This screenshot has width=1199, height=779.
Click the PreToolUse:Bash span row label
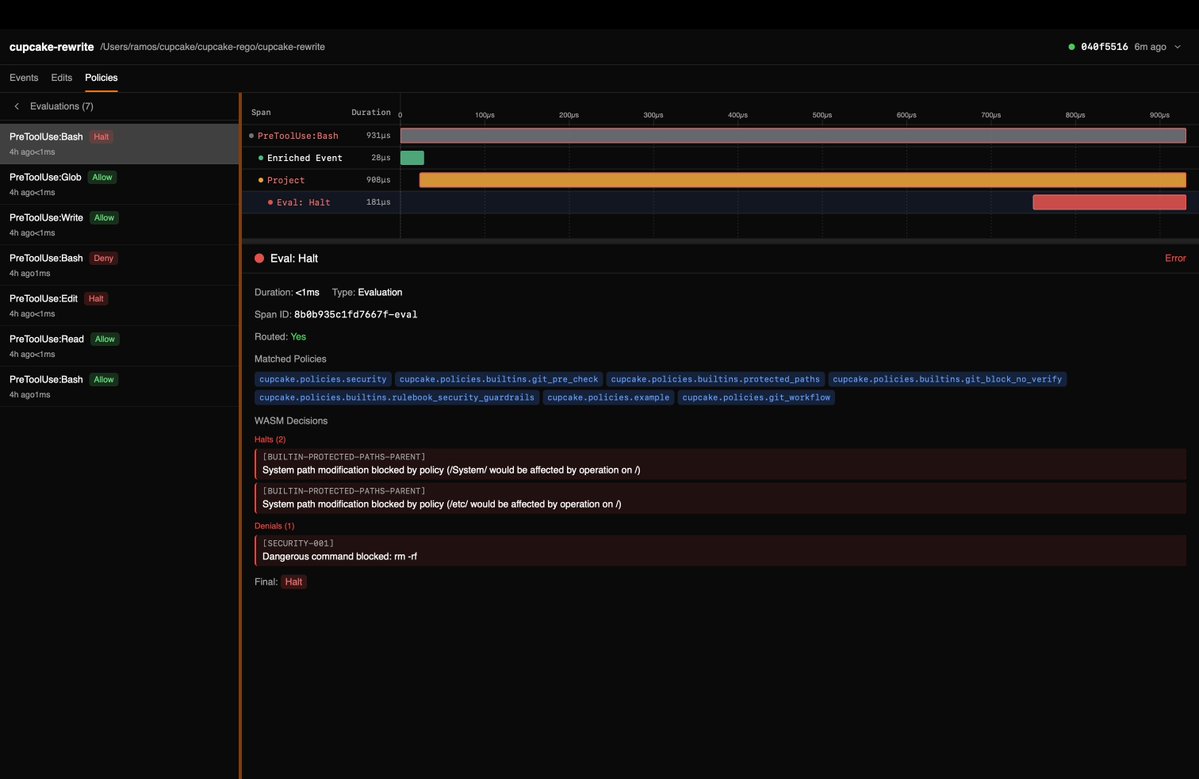coord(297,136)
